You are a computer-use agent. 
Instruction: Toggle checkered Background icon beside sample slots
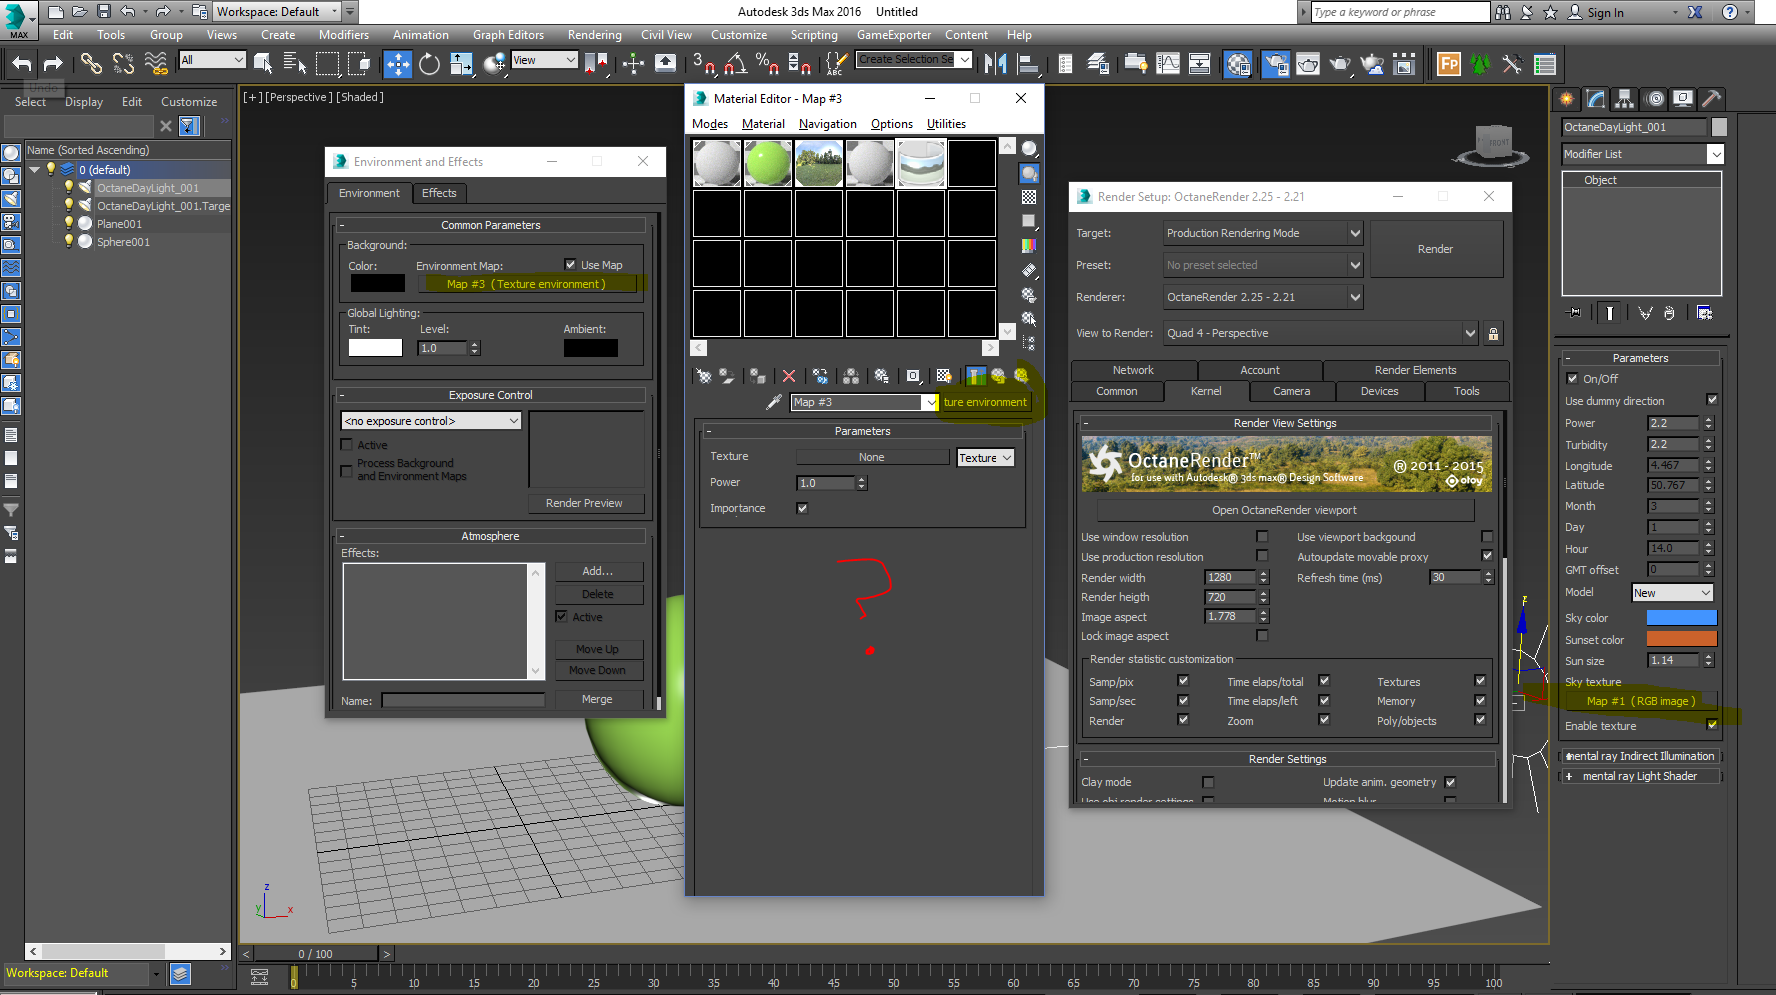[1029, 197]
